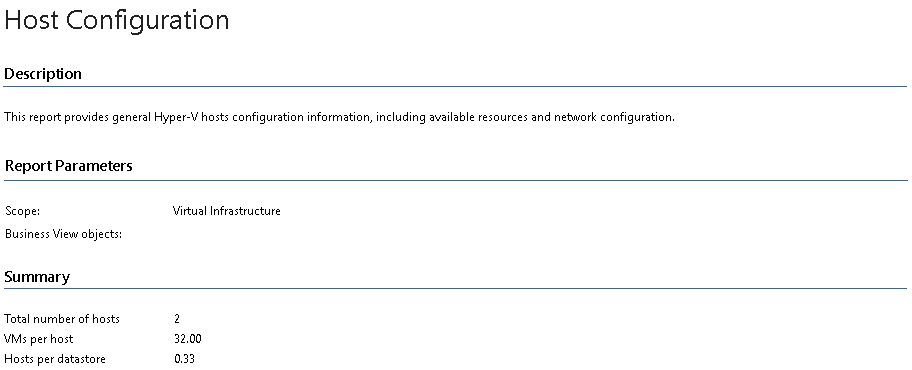Select the hosts count value 2

pyautogui.click(x=177, y=319)
